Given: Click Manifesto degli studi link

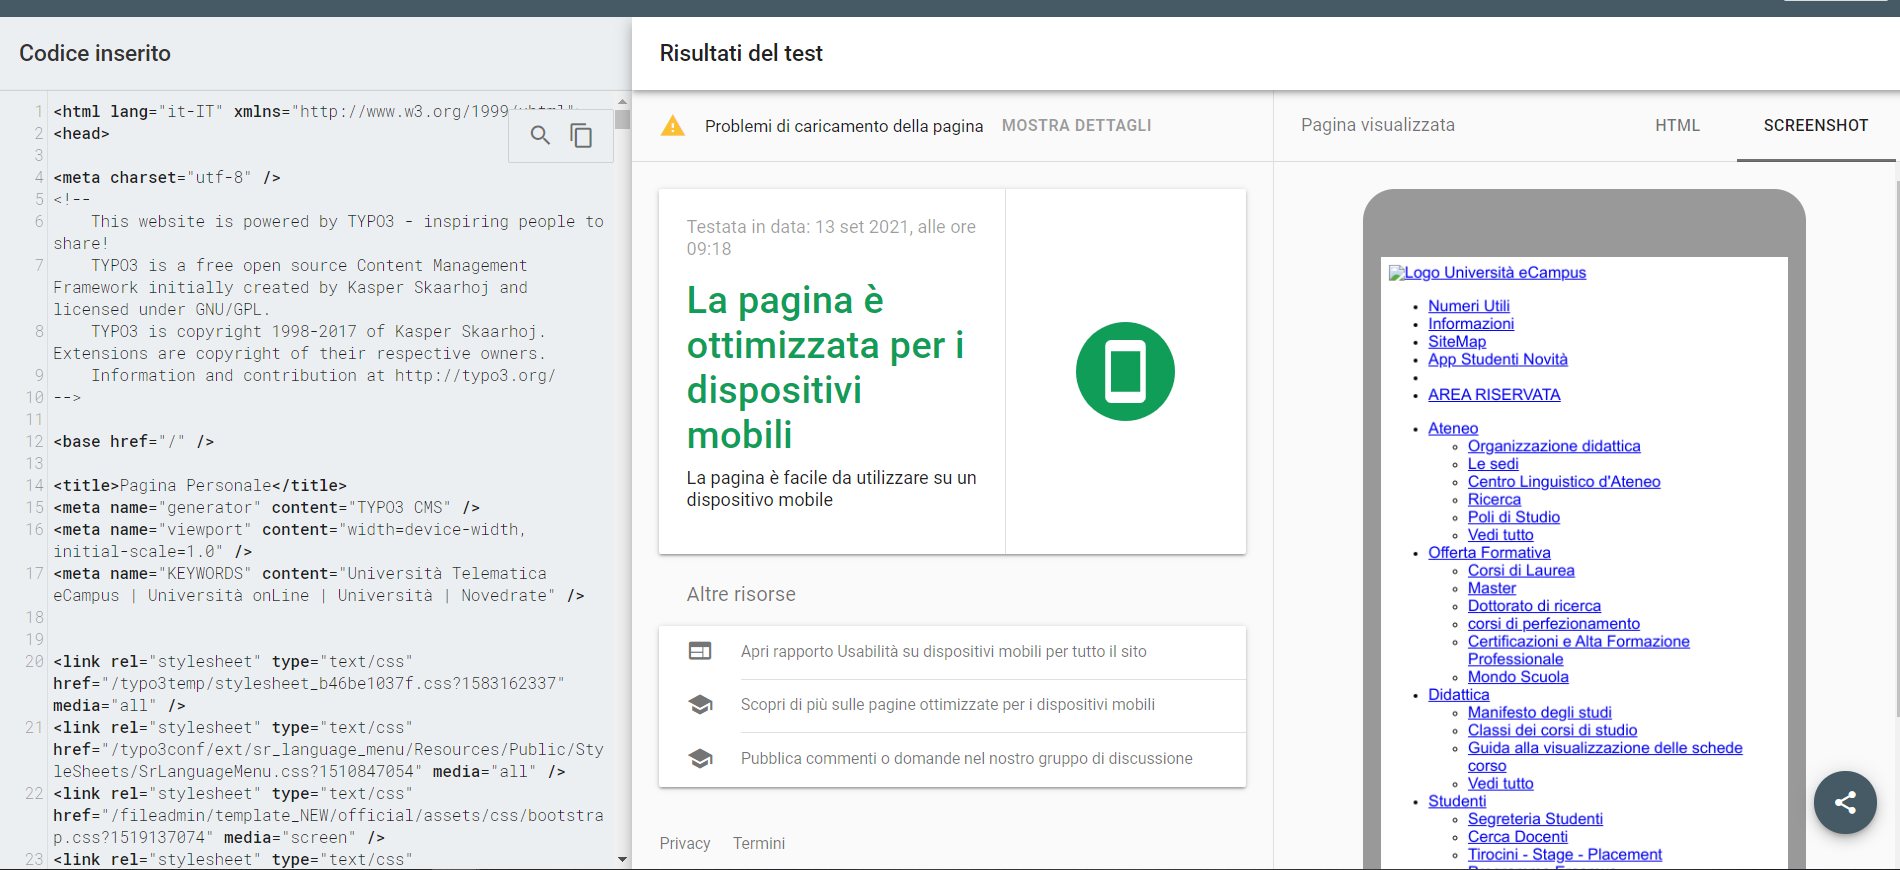Looking at the screenshot, I should tap(1540, 713).
